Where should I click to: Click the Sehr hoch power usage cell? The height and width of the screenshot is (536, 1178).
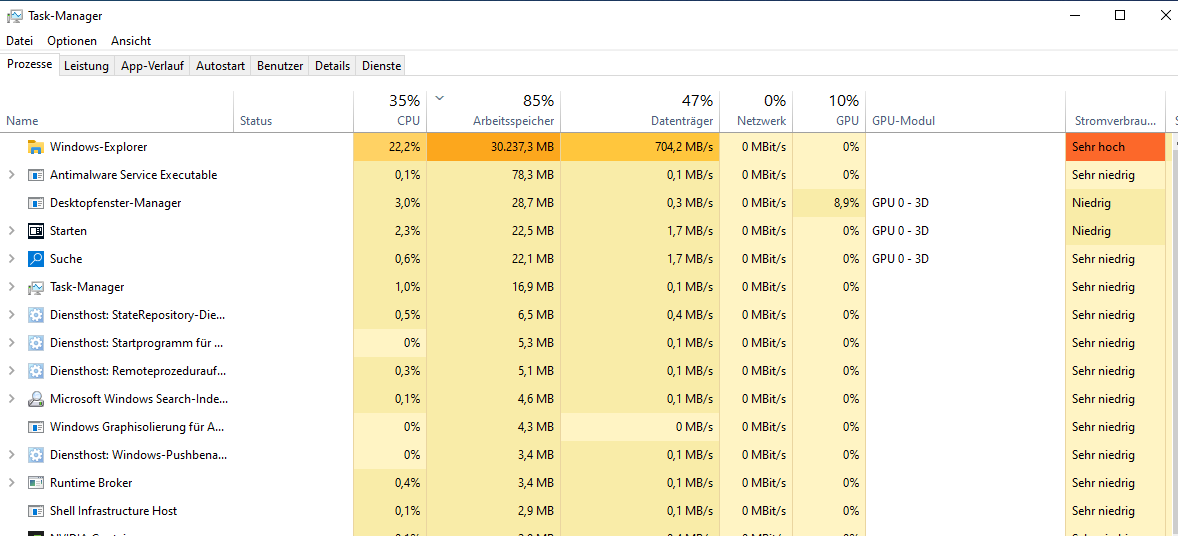(x=1116, y=147)
